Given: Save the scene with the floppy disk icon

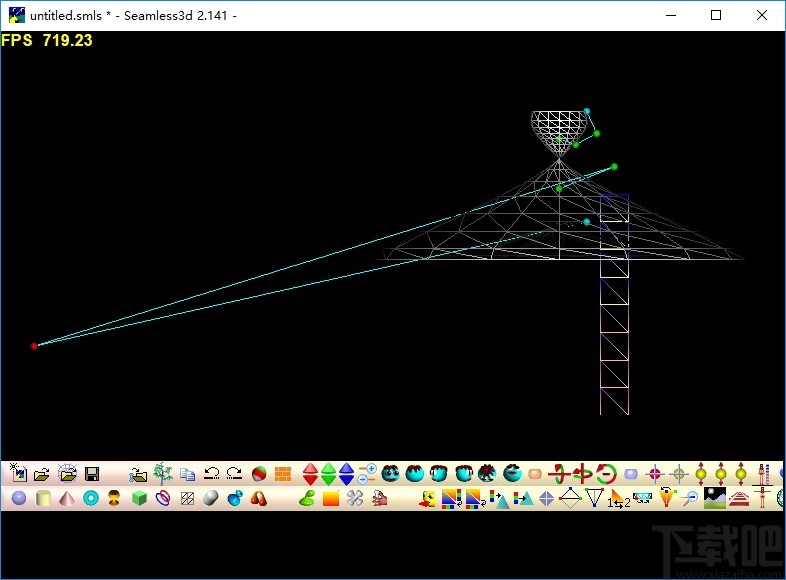Looking at the screenshot, I should tap(92, 474).
